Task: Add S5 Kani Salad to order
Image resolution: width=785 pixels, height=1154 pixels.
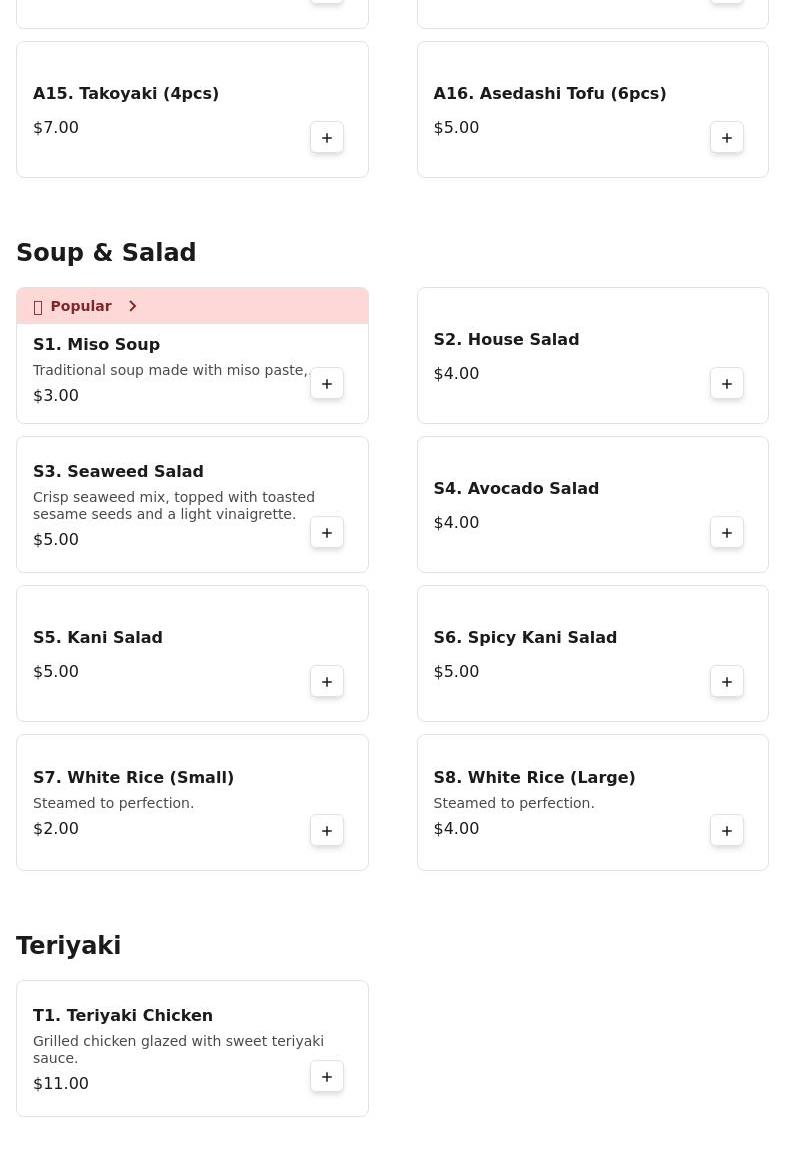Action: click(327, 682)
